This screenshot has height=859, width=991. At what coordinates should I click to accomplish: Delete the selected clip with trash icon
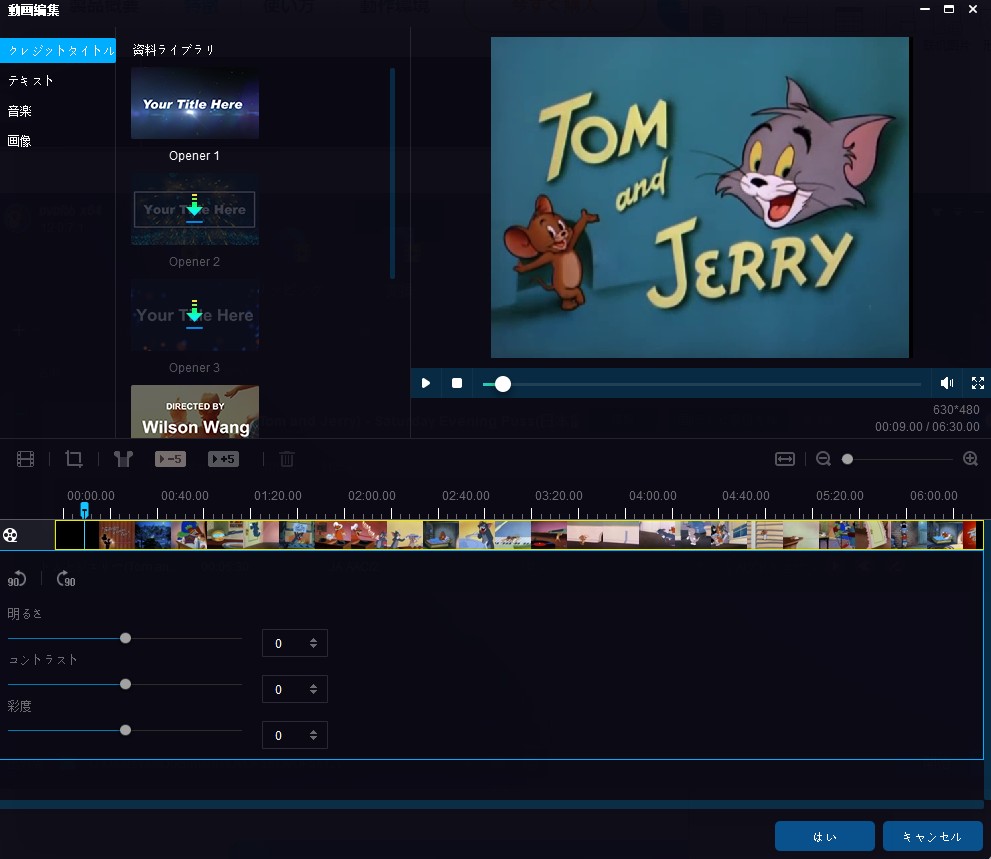[287, 459]
